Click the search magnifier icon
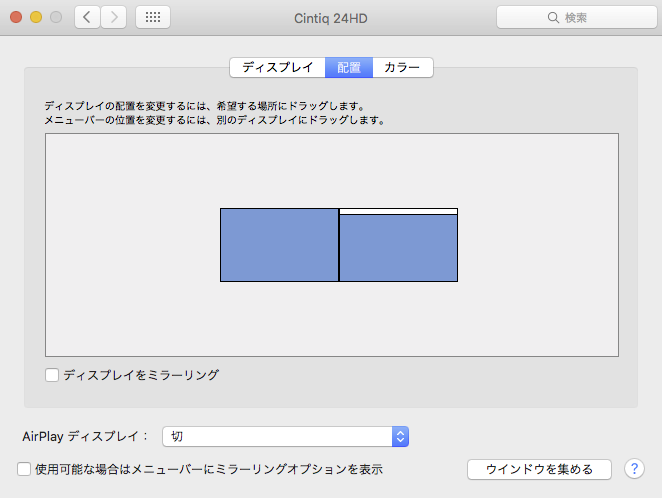 point(553,18)
